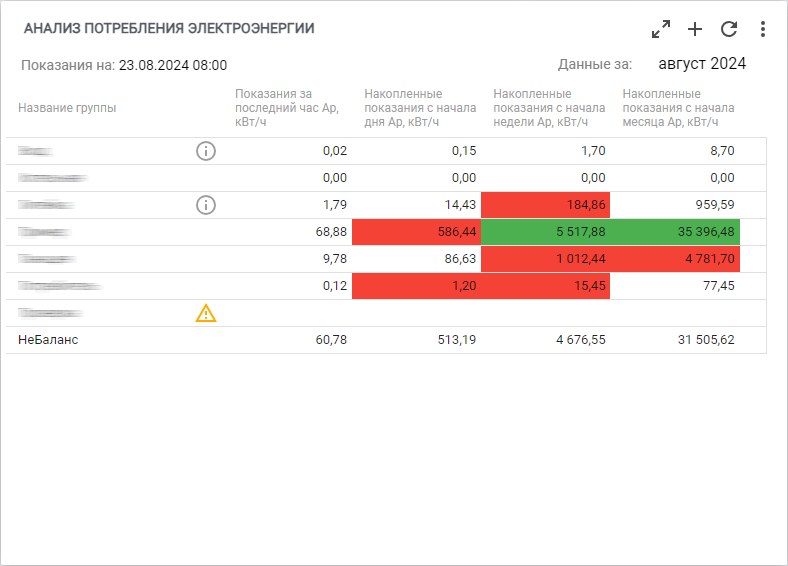The width and height of the screenshot is (788, 566).
Task: Click the value 513,19
Action: (x=457, y=340)
